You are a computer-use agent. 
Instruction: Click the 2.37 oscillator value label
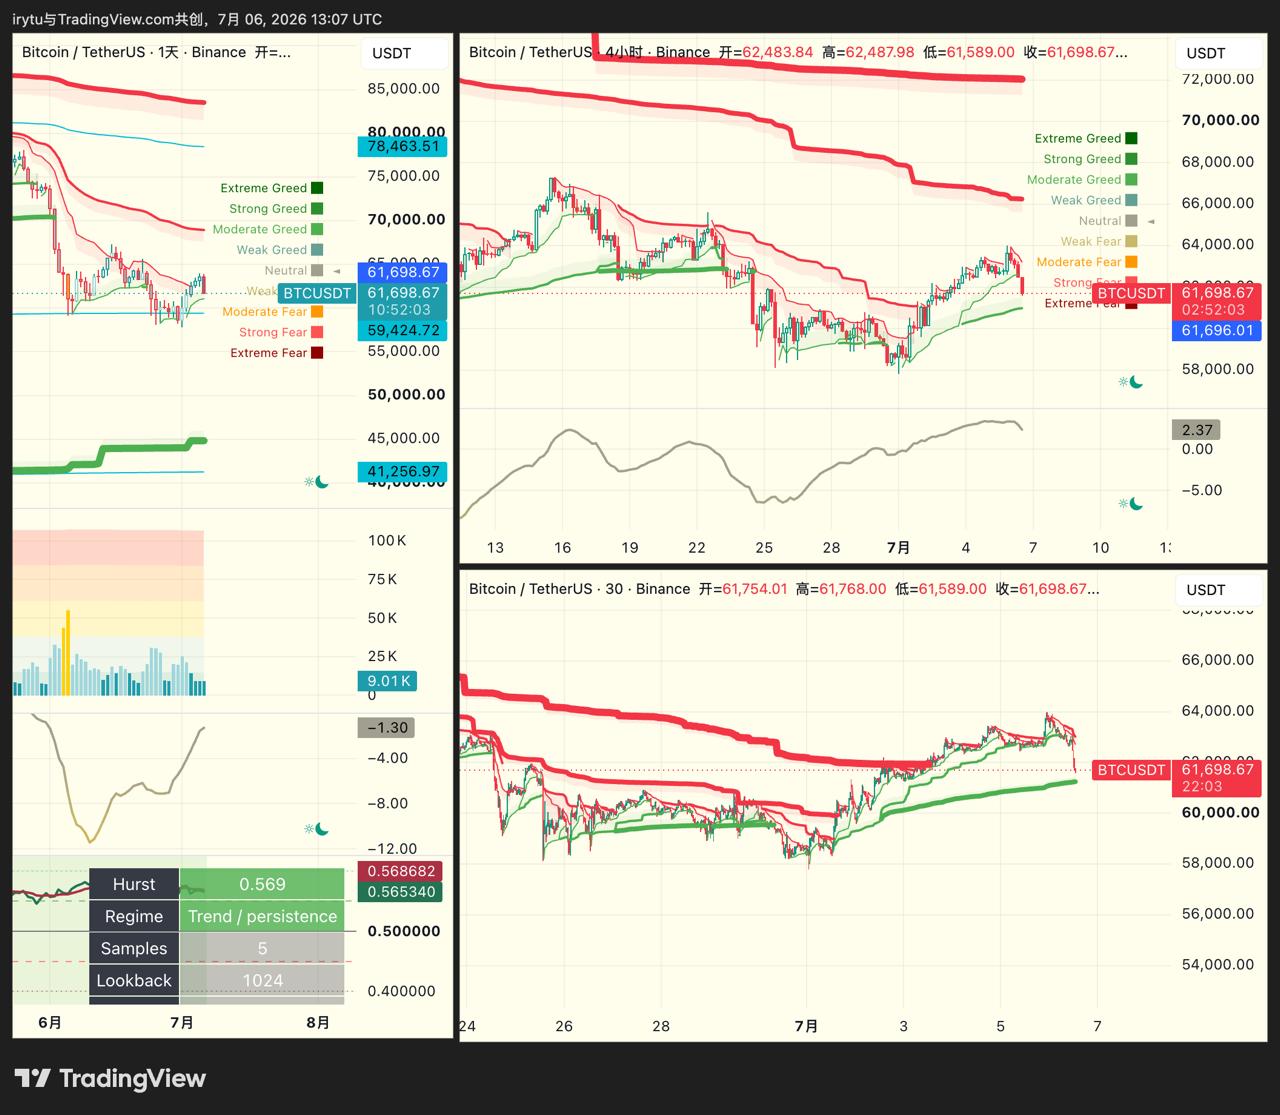coord(1196,430)
